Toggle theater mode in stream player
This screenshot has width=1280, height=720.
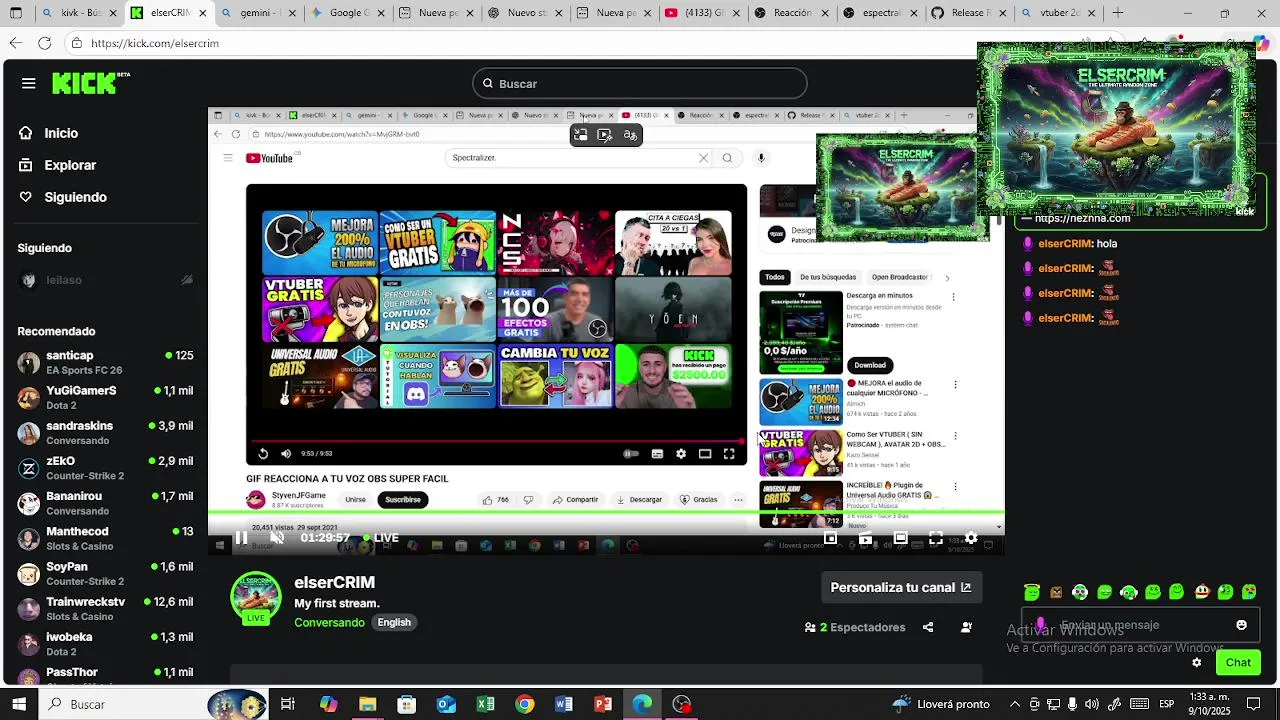(x=900, y=538)
